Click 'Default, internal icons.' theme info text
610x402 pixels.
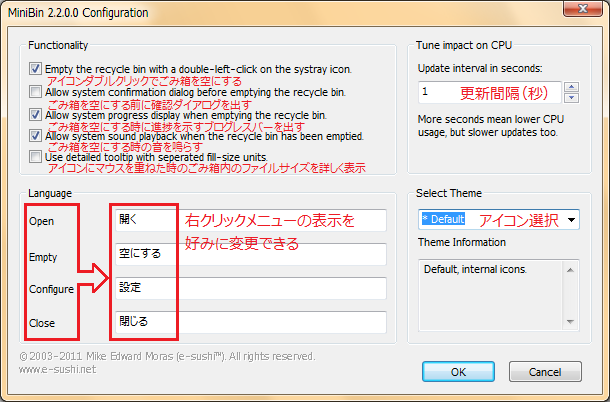click(475, 269)
